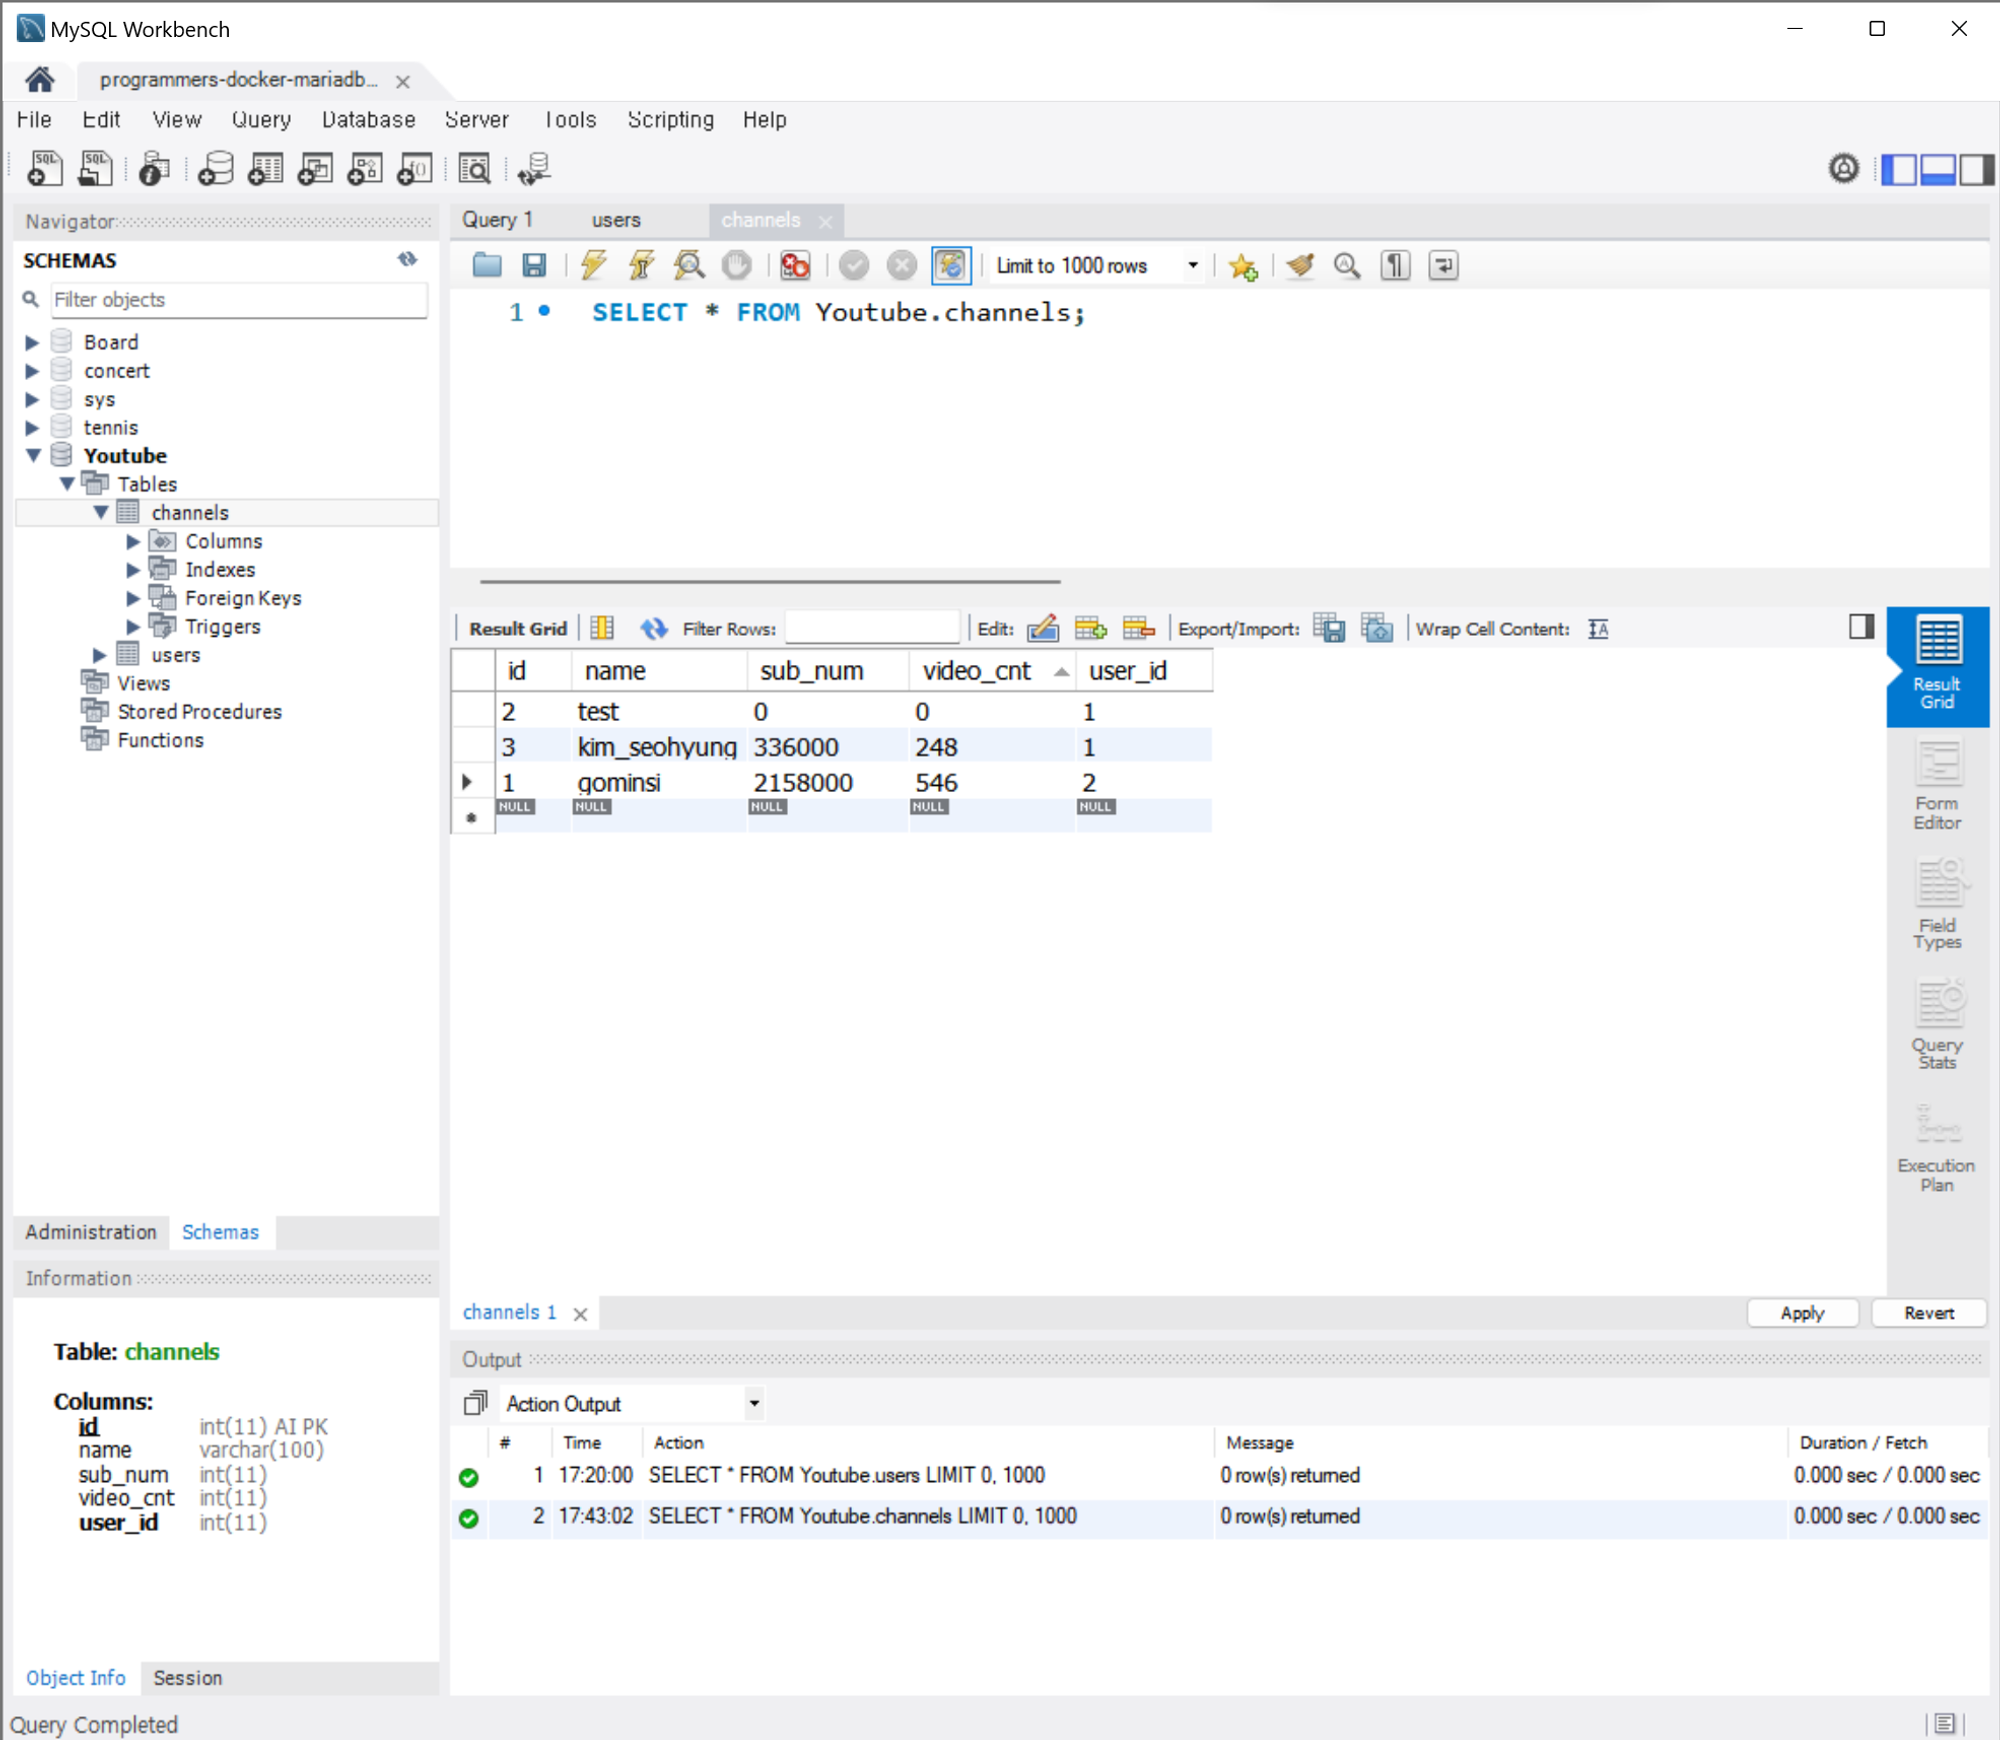Screen dimensions: 2000x1740
Task: Expand the Board schema
Action: point(32,342)
